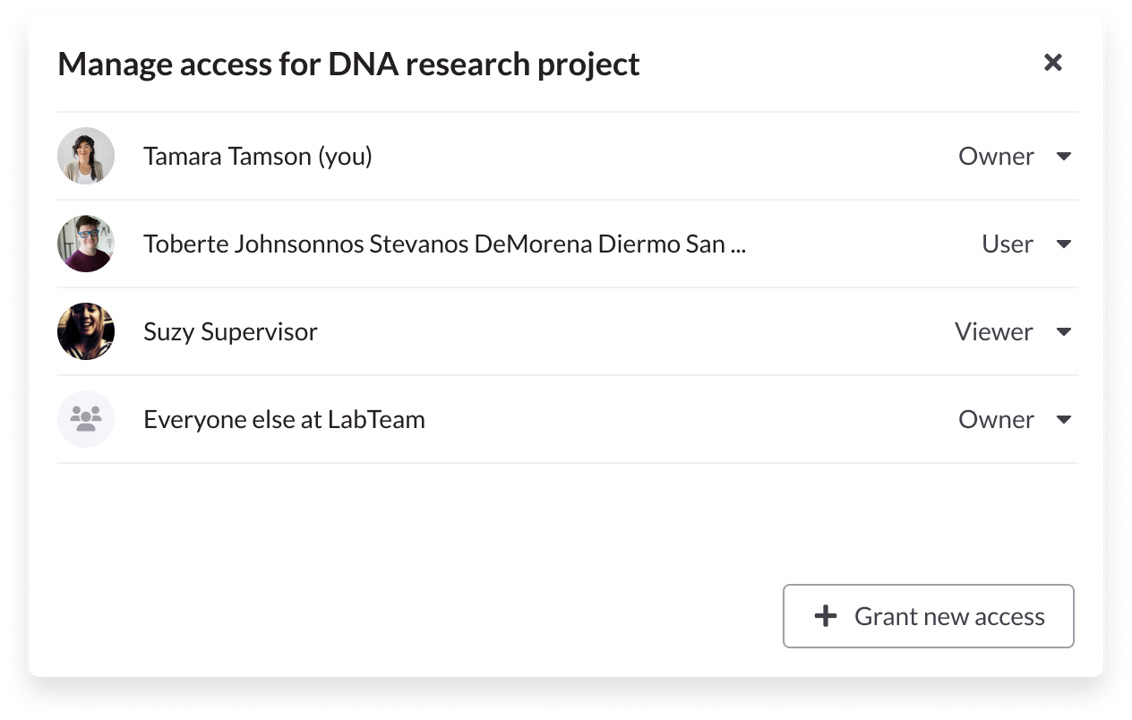Click the plus icon in Grant new access
The image size is (1132, 720).
pyautogui.click(x=825, y=616)
